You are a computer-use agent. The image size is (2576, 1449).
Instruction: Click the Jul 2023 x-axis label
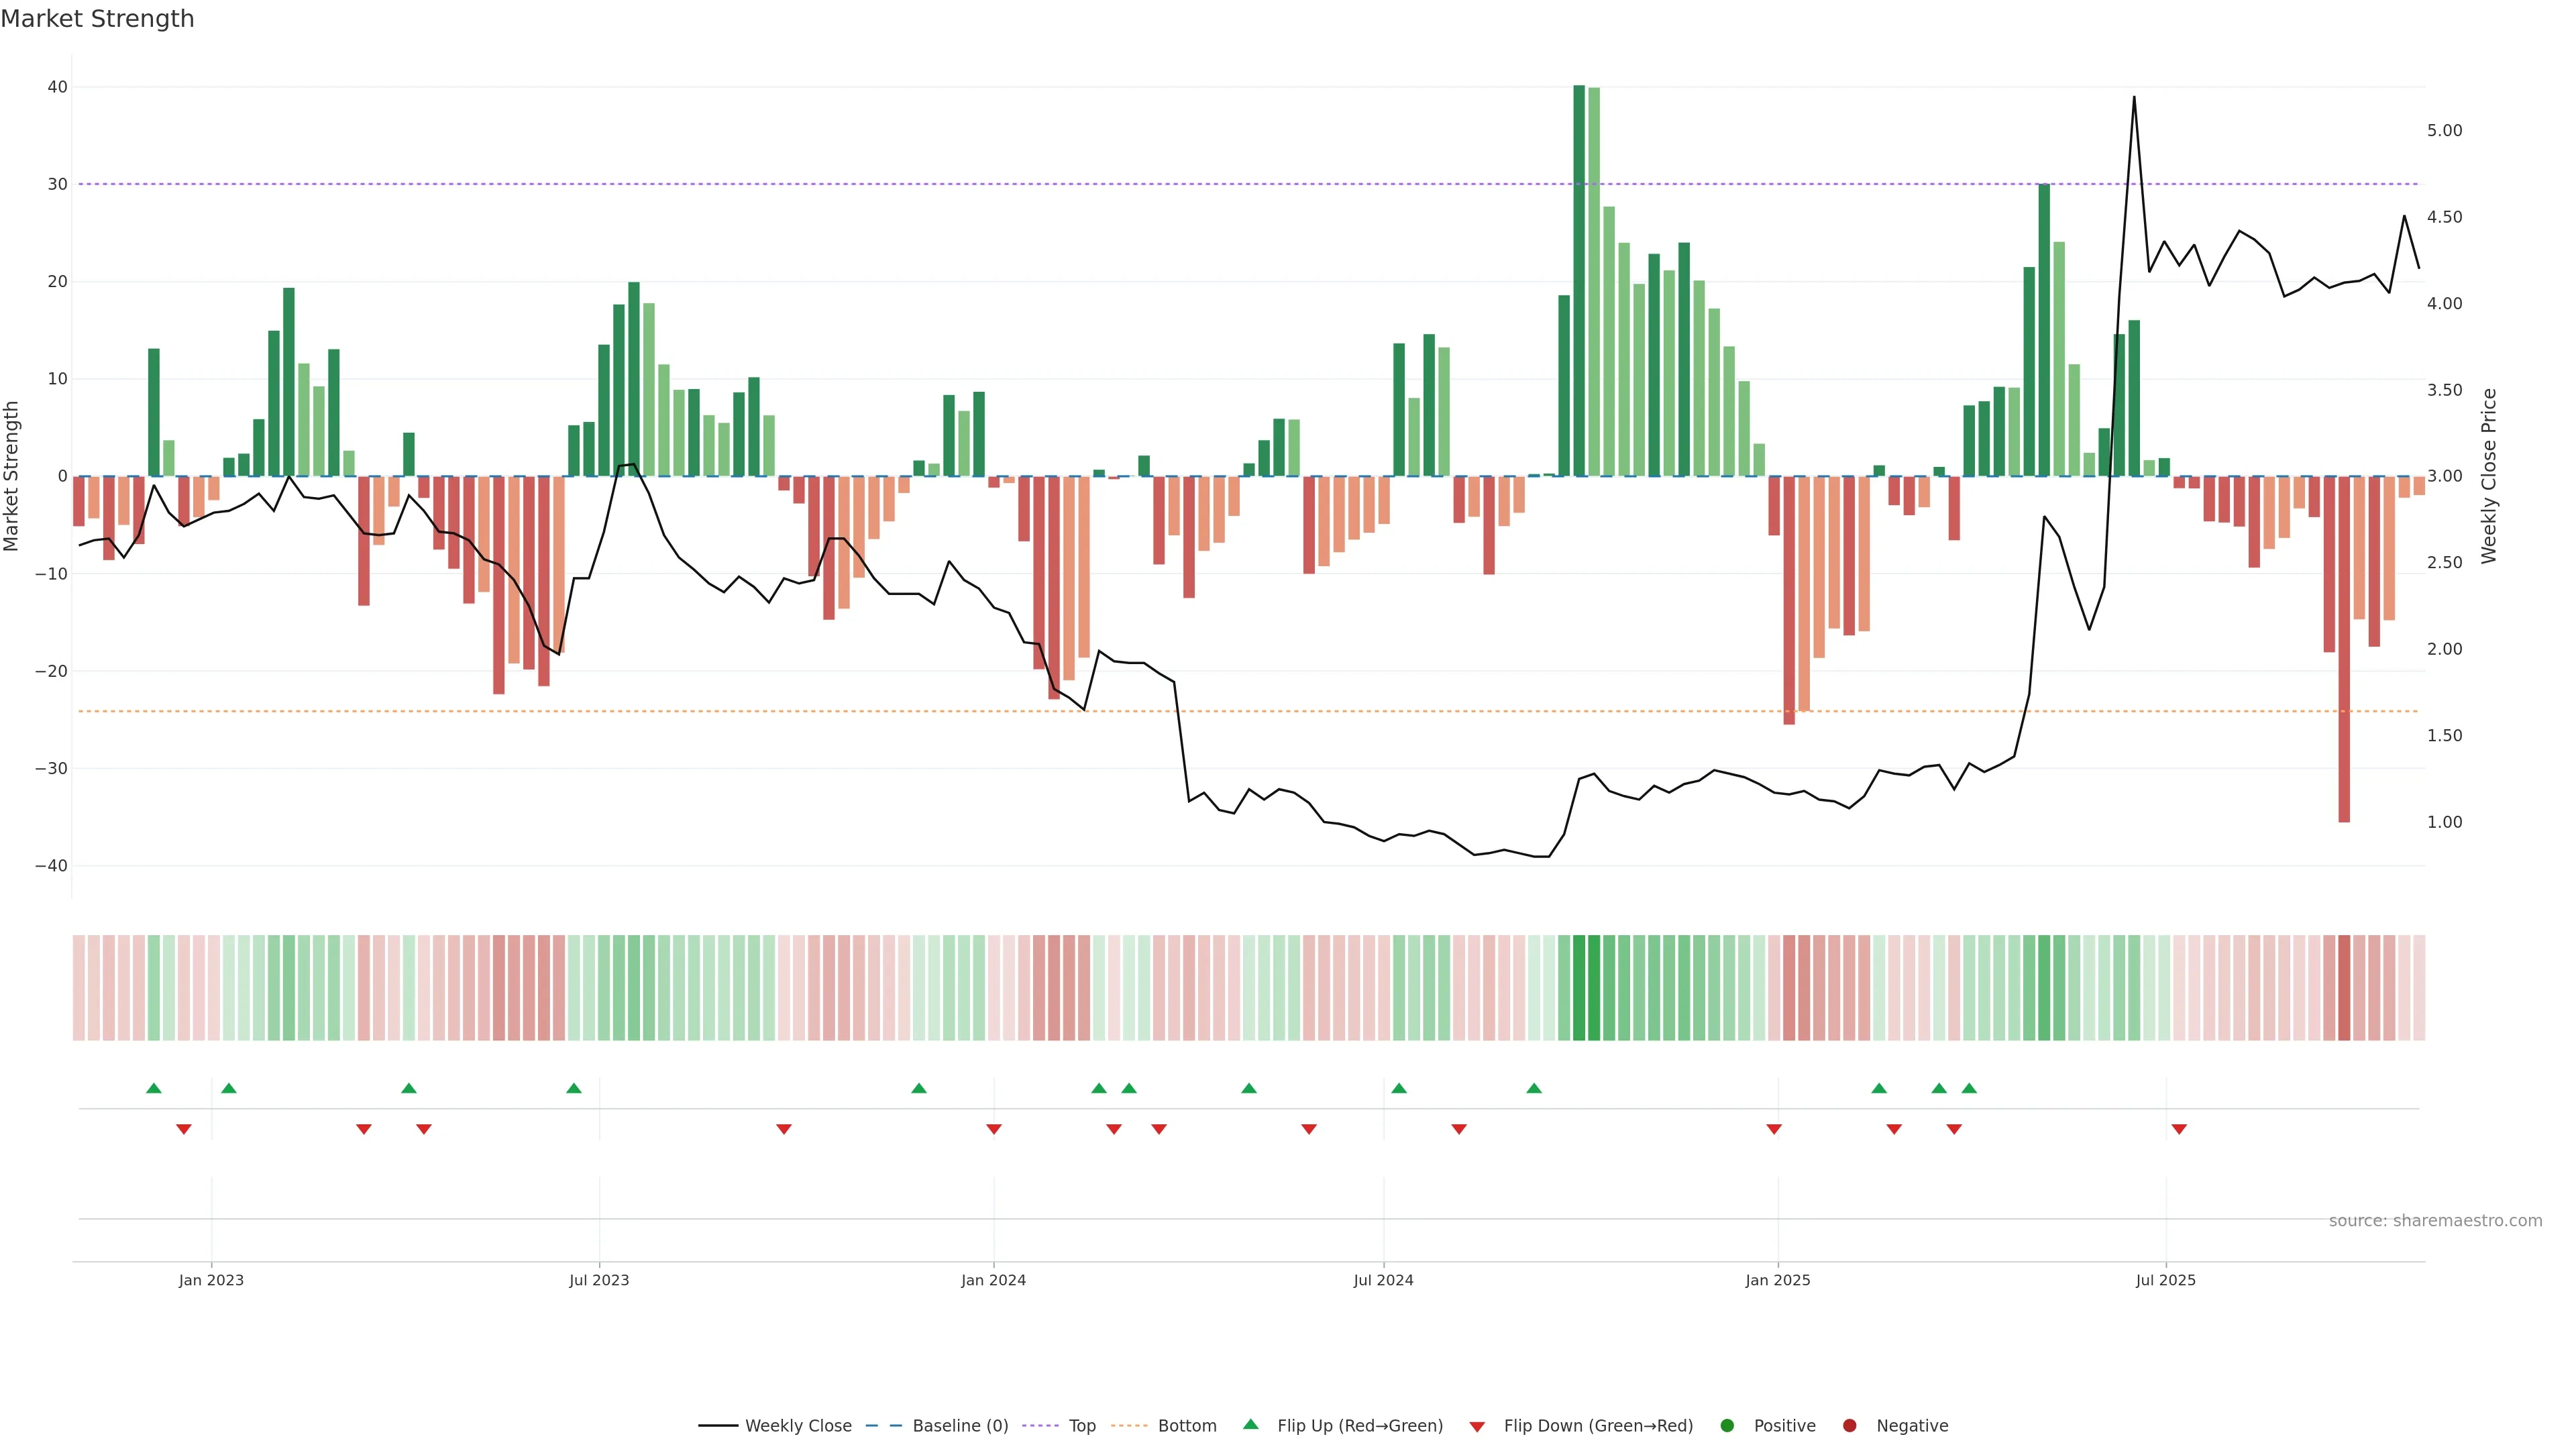coord(599,1280)
